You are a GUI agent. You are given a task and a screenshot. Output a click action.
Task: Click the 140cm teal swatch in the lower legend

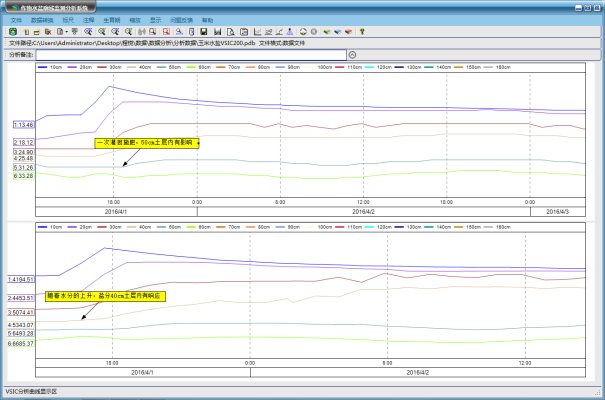pyautogui.click(x=429, y=227)
